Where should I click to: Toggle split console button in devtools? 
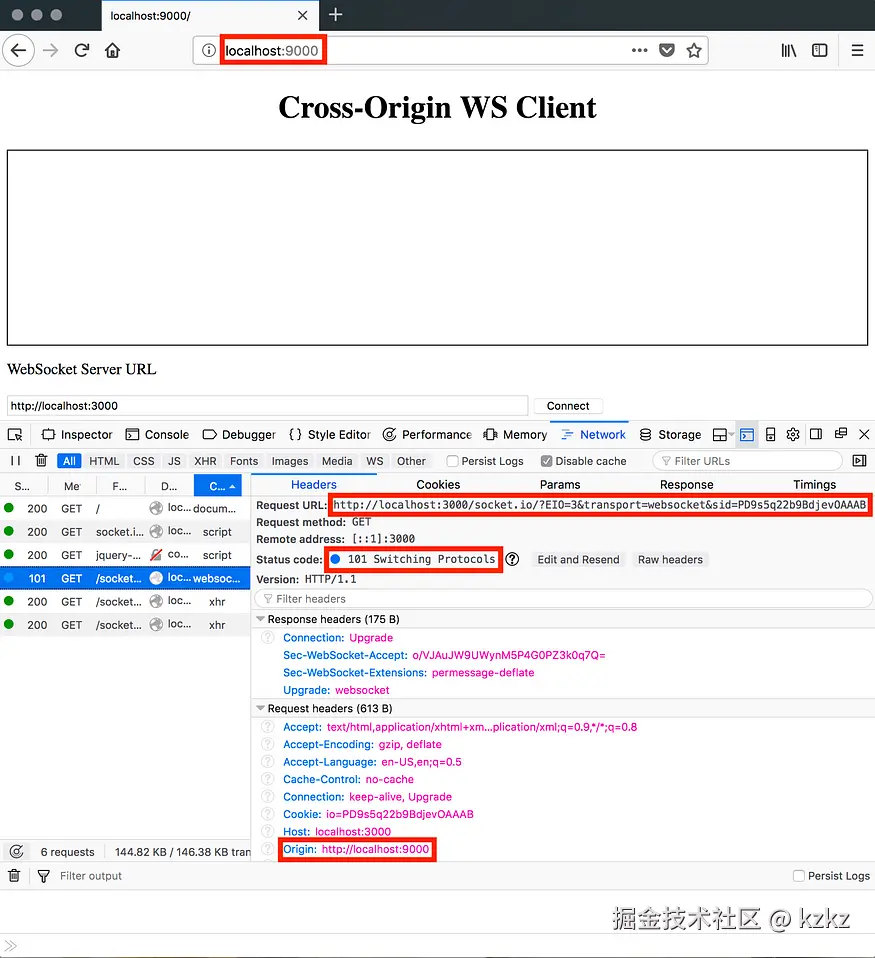(747, 434)
